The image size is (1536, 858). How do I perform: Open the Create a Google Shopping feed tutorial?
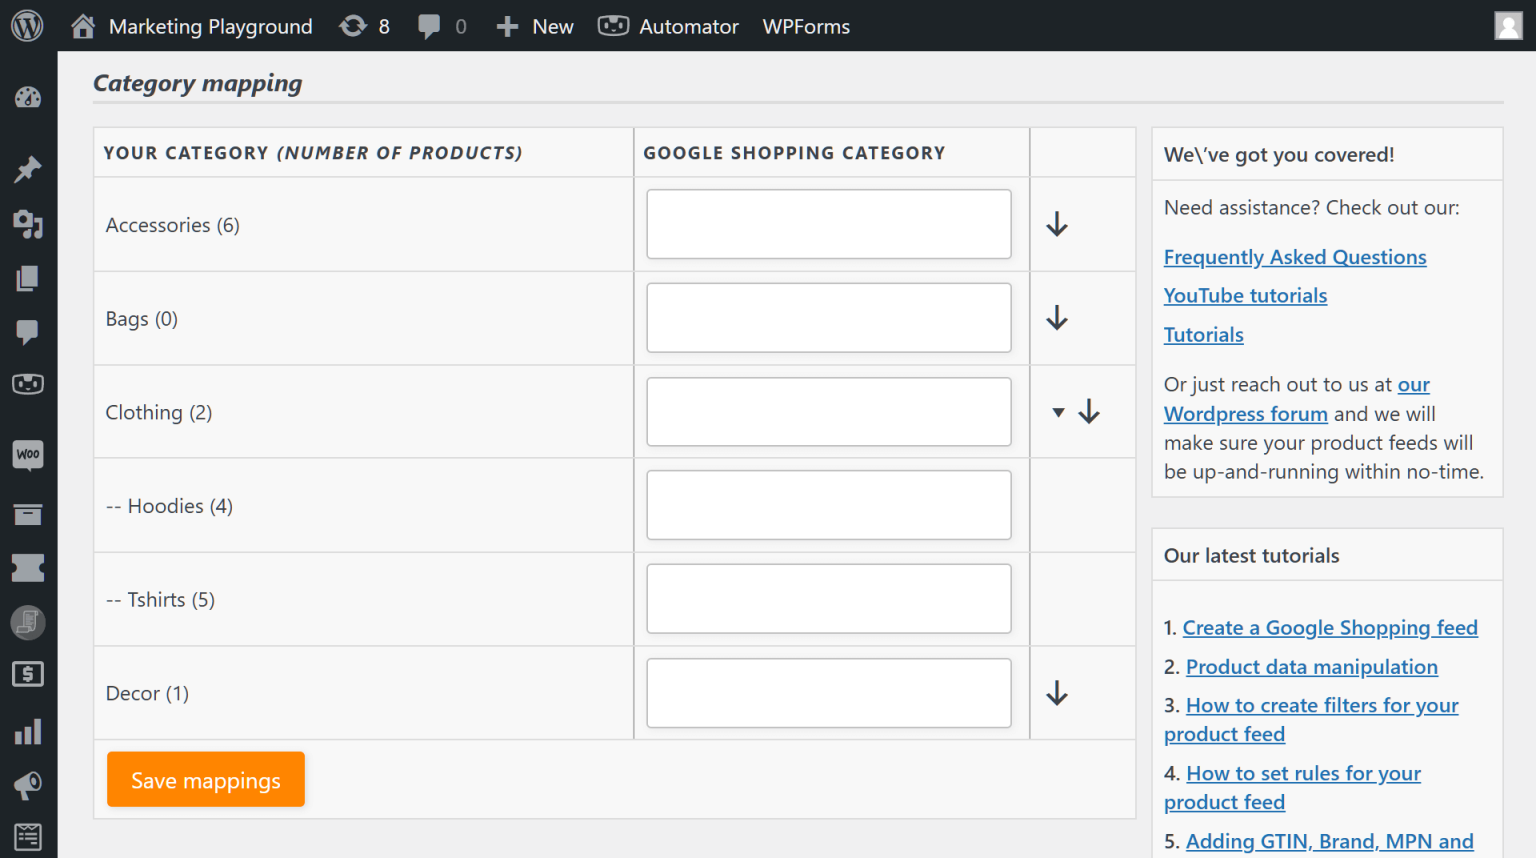1330,627
